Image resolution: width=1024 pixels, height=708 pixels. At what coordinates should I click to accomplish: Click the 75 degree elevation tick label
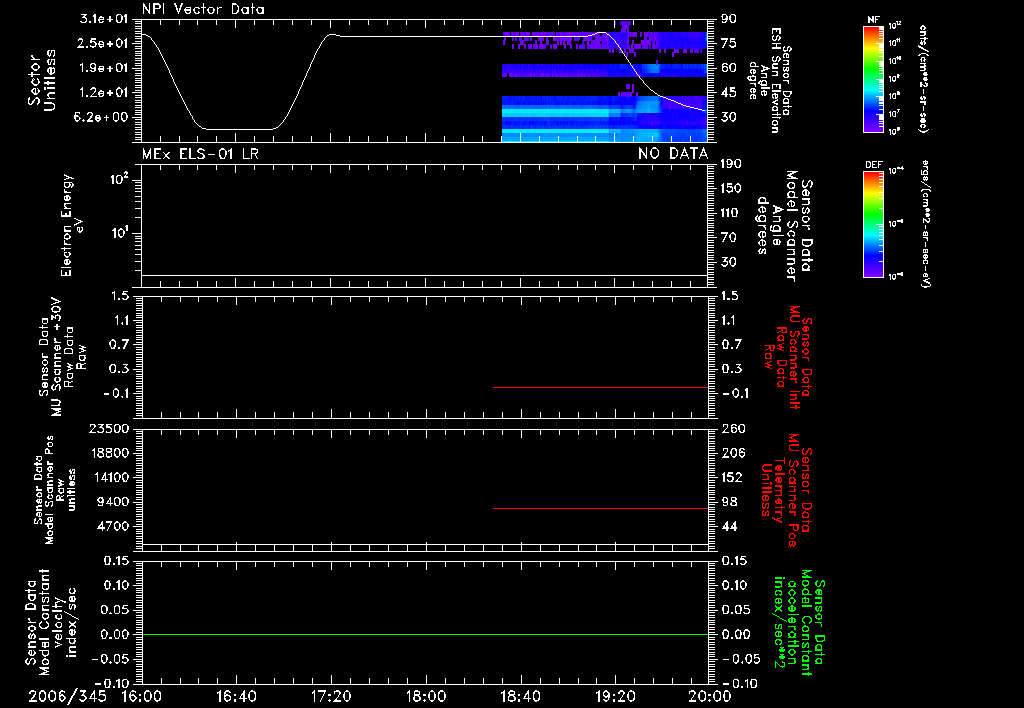point(728,43)
